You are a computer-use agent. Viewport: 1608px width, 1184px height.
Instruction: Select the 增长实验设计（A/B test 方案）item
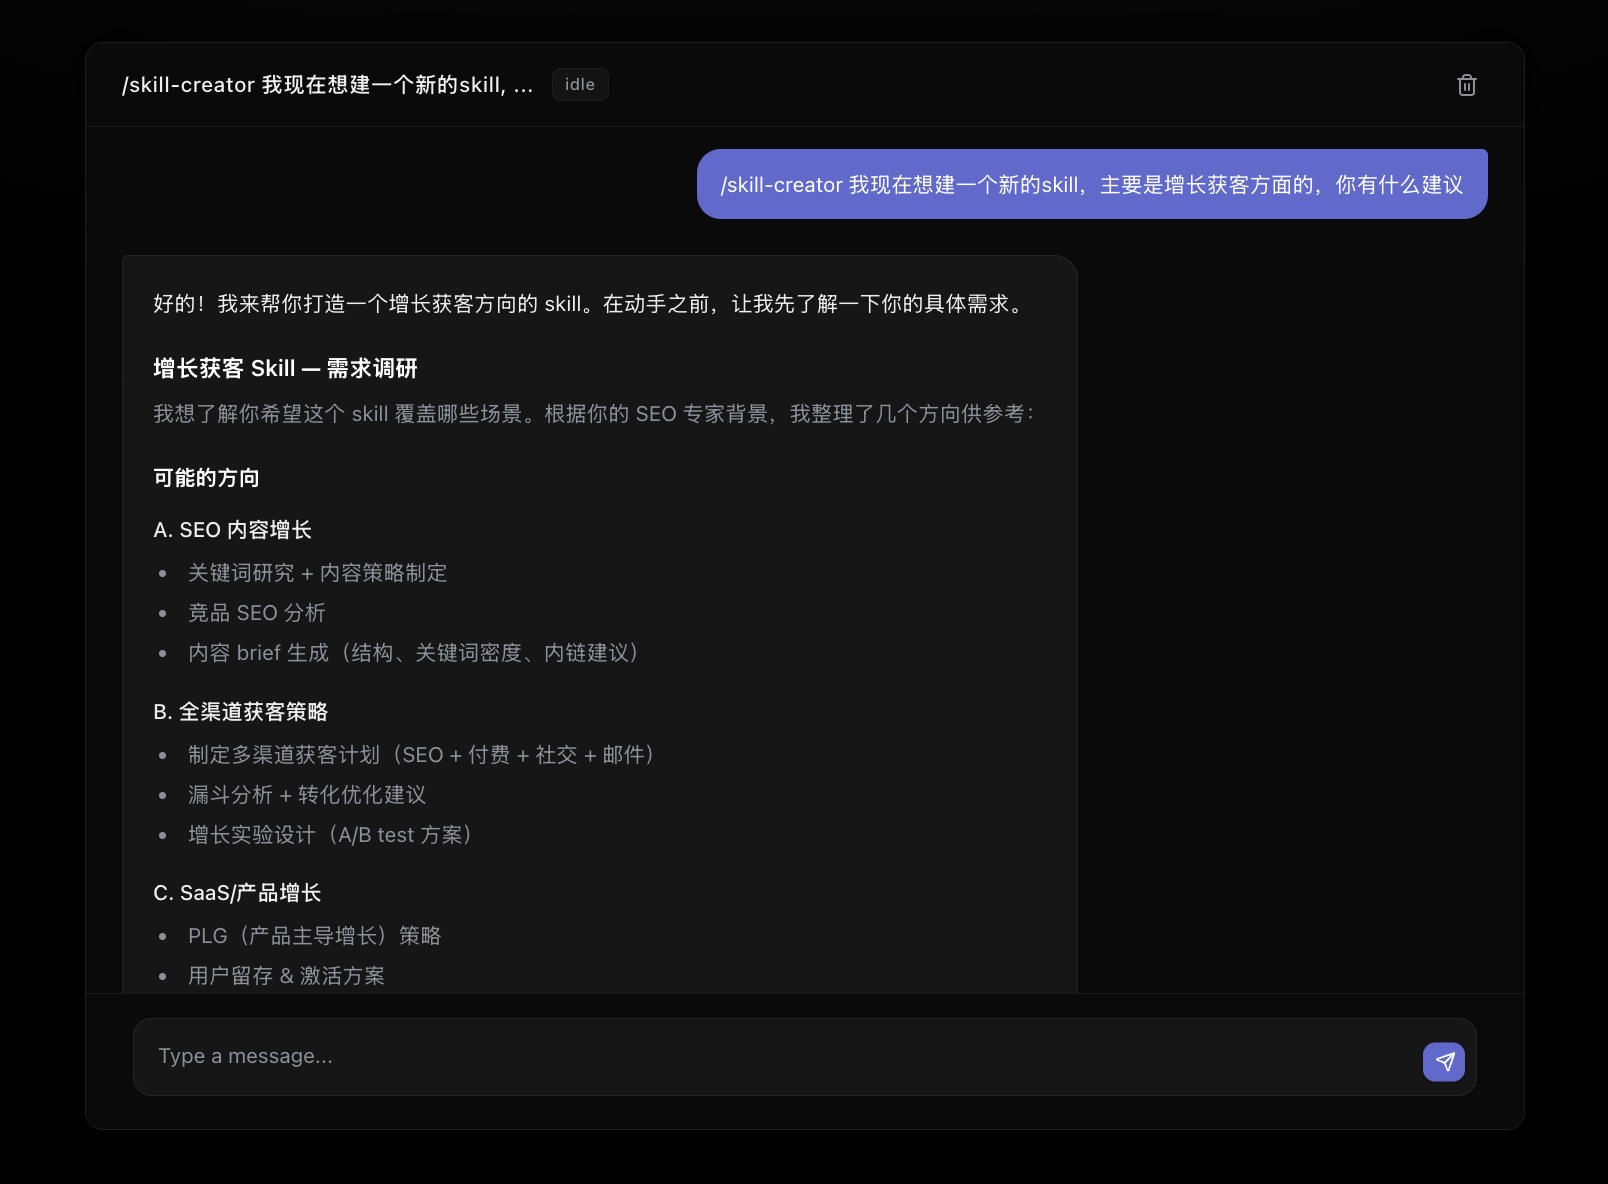pos(330,835)
